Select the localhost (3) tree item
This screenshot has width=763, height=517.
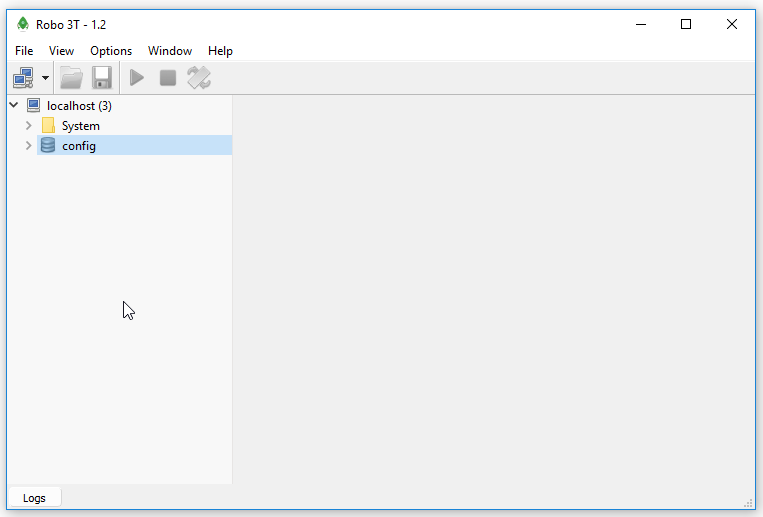79,106
